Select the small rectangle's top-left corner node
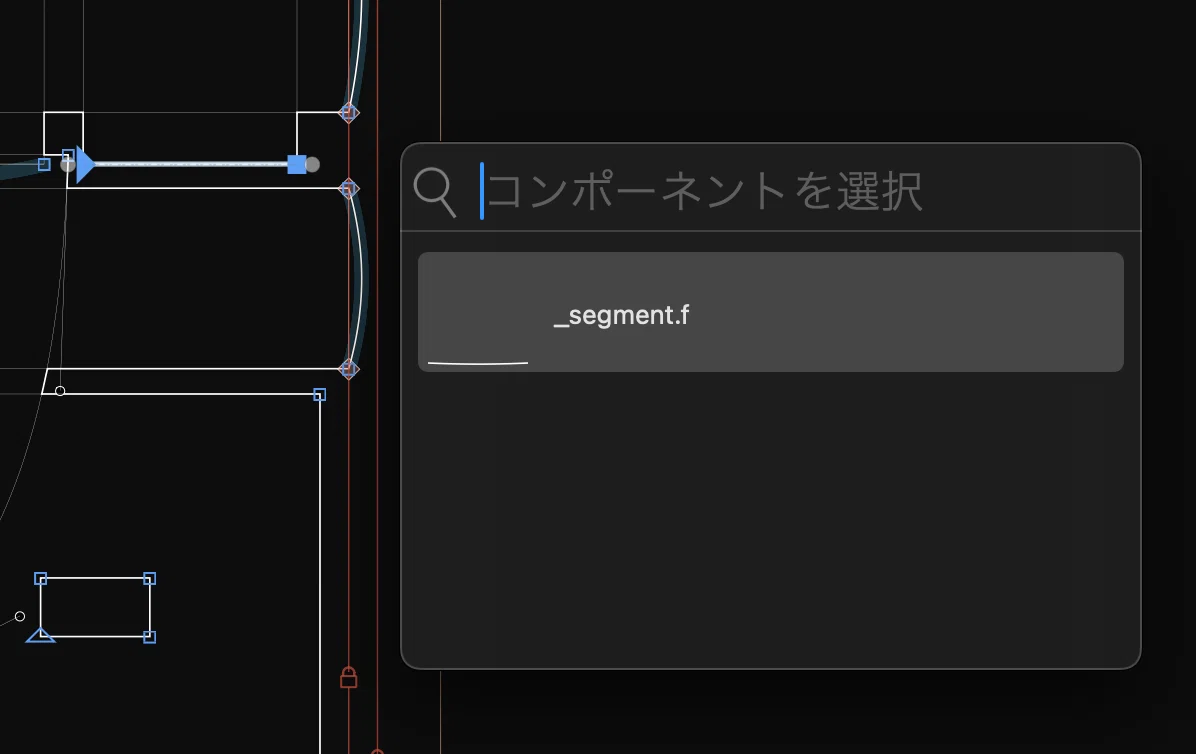Viewport: 1196px width, 754px height. (x=41, y=579)
